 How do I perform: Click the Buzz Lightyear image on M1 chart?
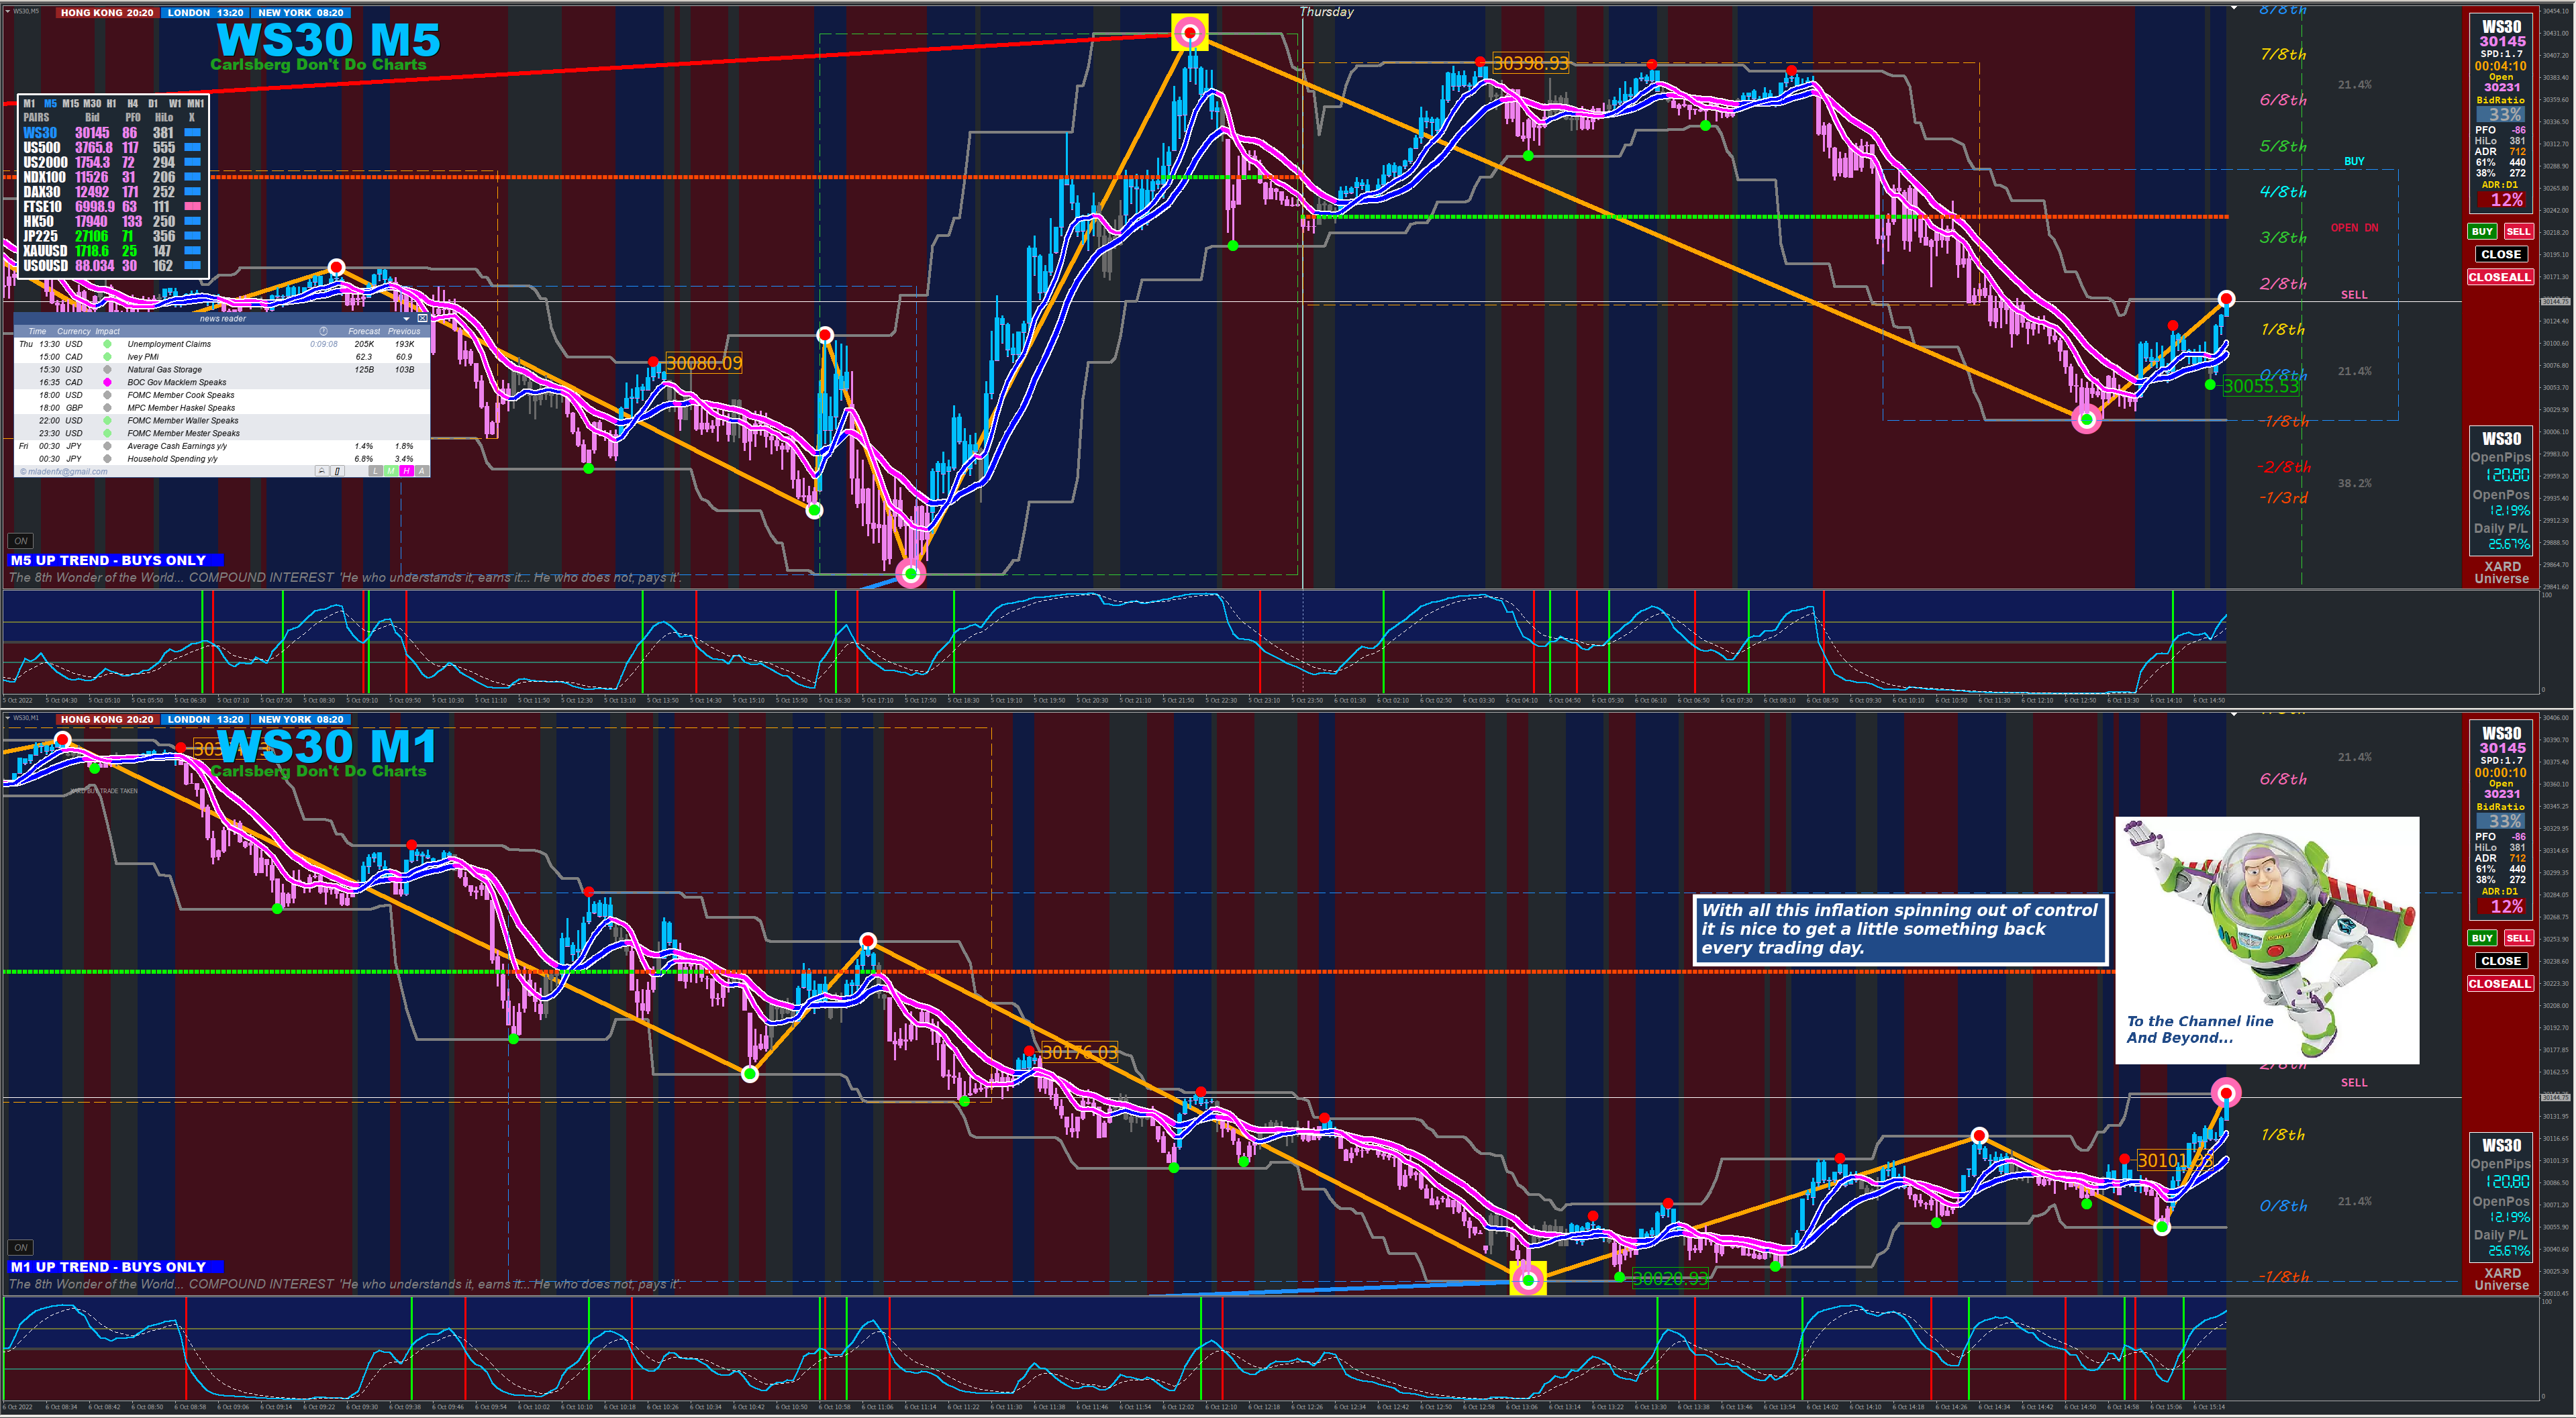[x=2267, y=940]
